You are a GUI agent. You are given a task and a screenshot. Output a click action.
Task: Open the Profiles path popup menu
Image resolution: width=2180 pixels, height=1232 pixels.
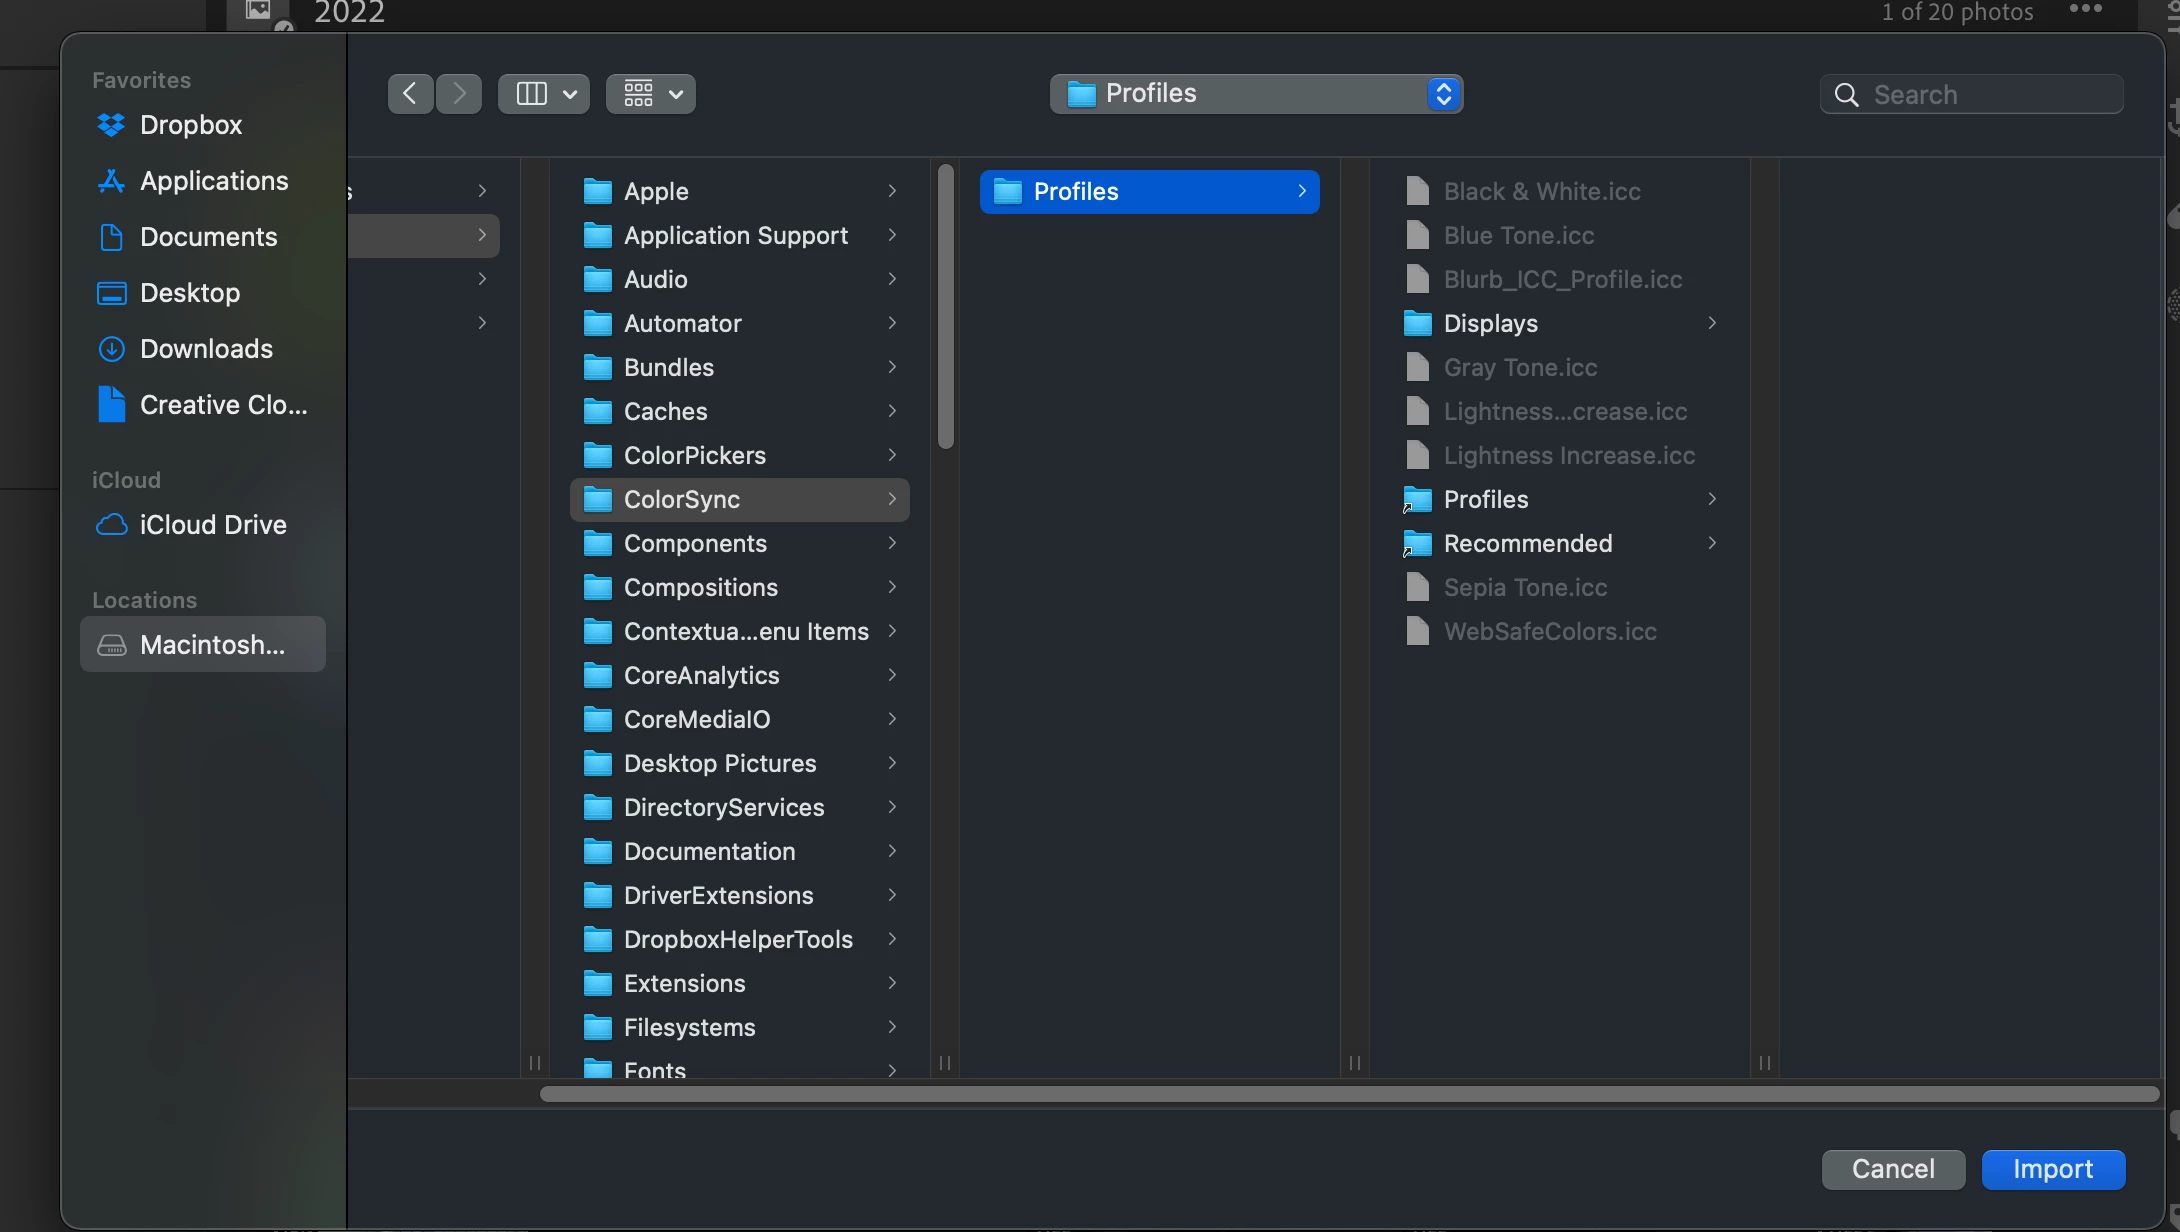click(1256, 94)
